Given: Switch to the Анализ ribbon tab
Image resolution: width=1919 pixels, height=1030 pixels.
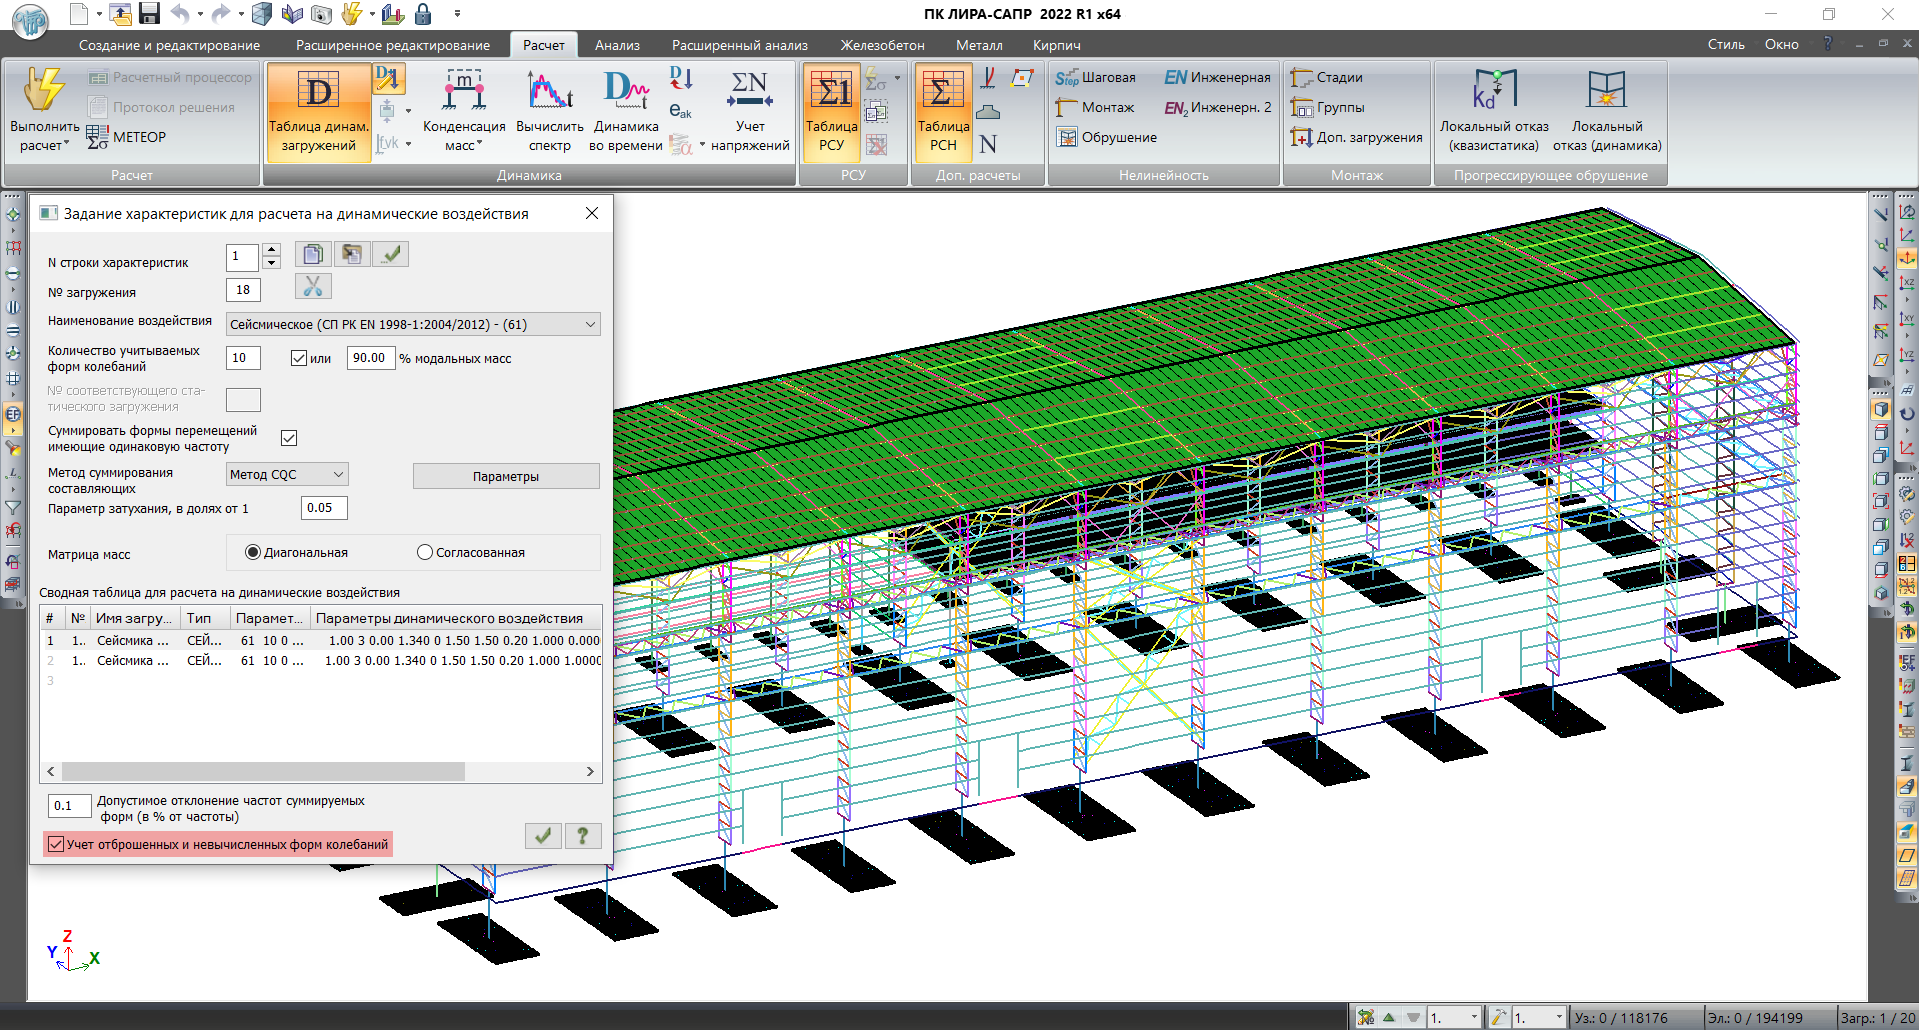Looking at the screenshot, I should pos(617,45).
